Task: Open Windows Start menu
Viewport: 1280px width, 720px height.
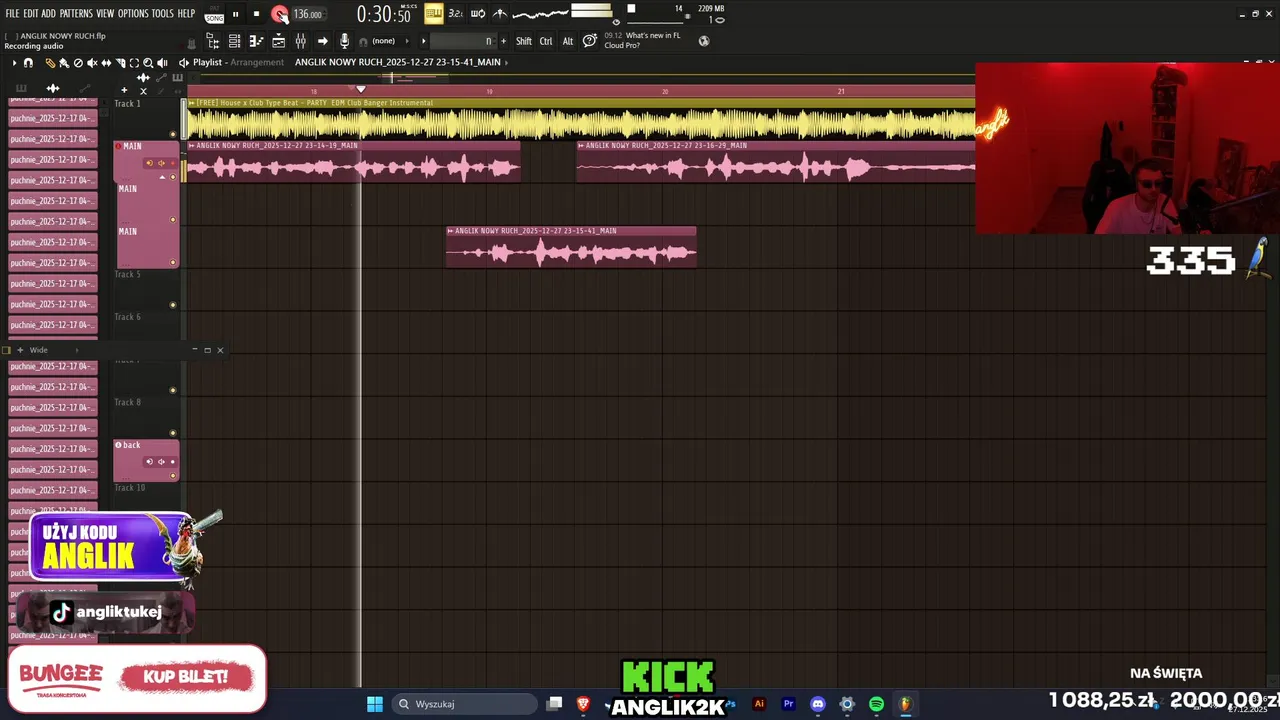Action: pyautogui.click(x=374, y=704)
